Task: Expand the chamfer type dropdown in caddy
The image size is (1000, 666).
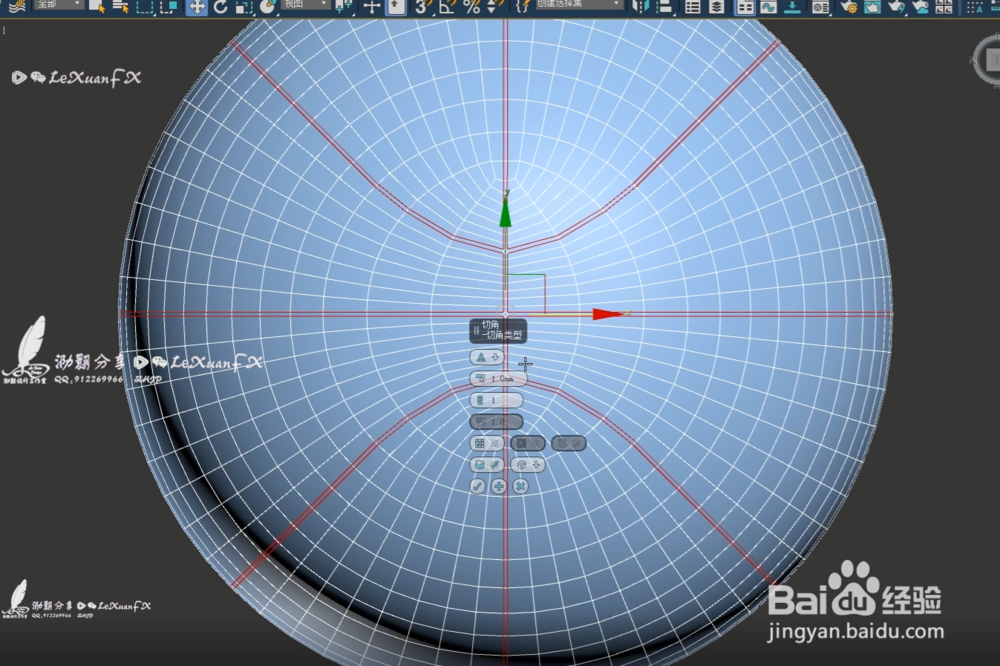Action: 487,357
